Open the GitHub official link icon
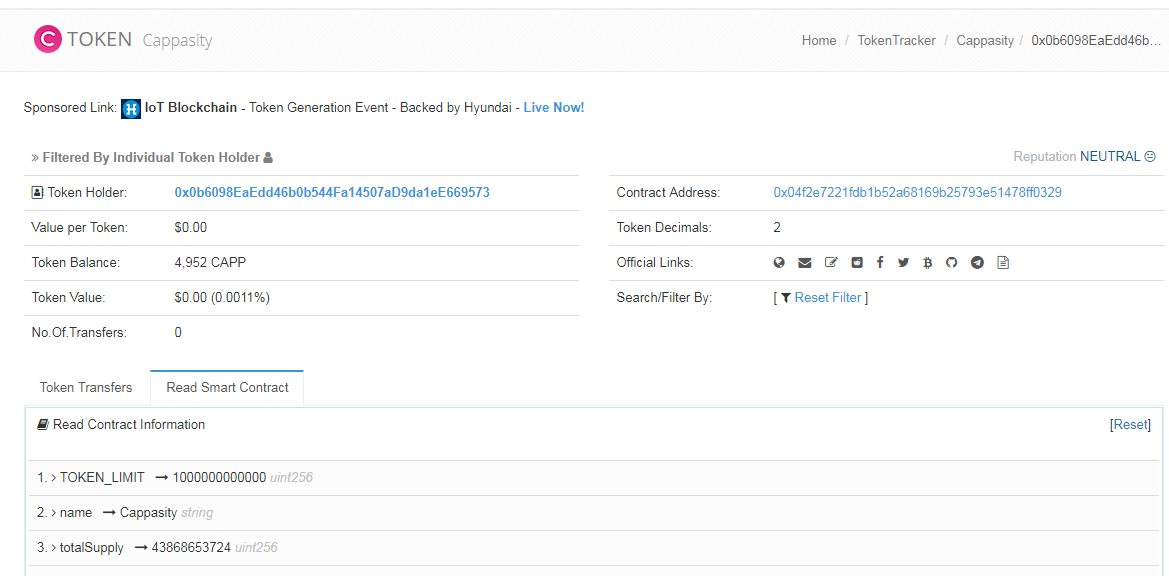1169x576 pixels. (951, 262)
